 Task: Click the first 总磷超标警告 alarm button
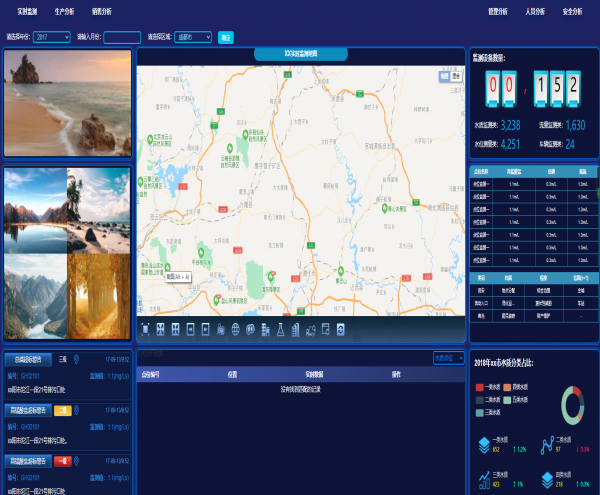pos(29,358)
